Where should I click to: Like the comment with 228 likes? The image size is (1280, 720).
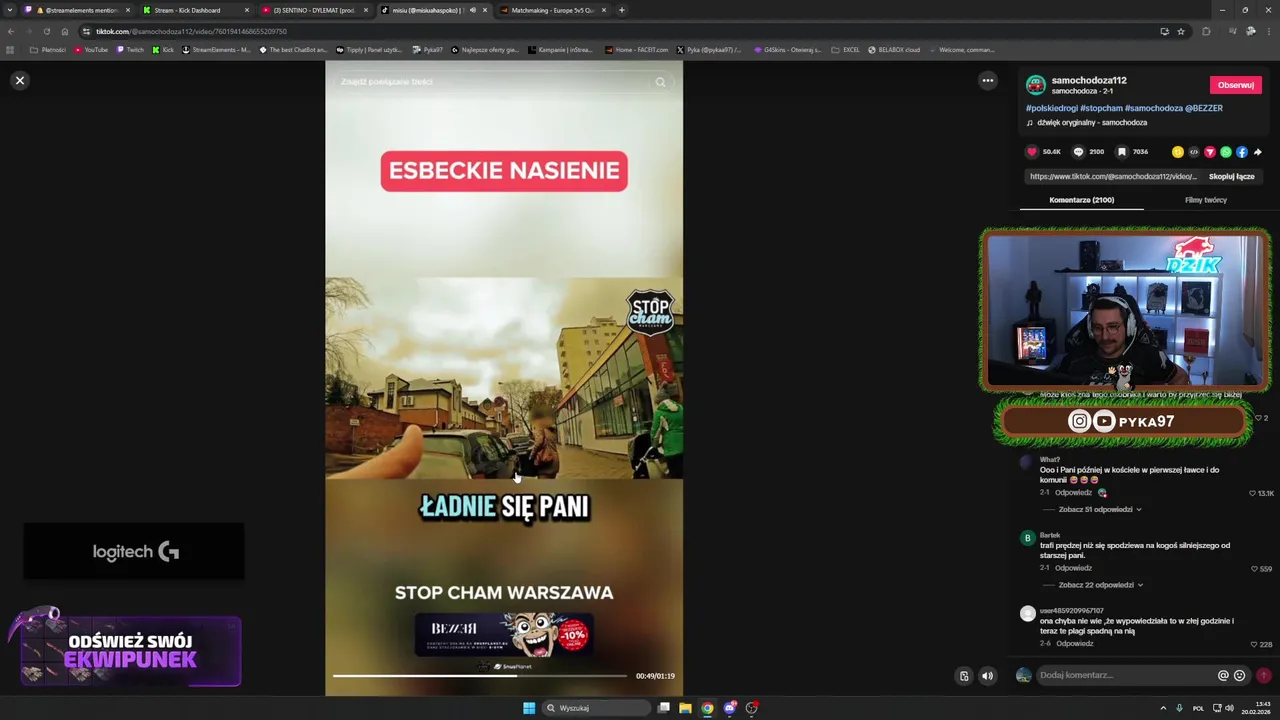pos(1254,645)
